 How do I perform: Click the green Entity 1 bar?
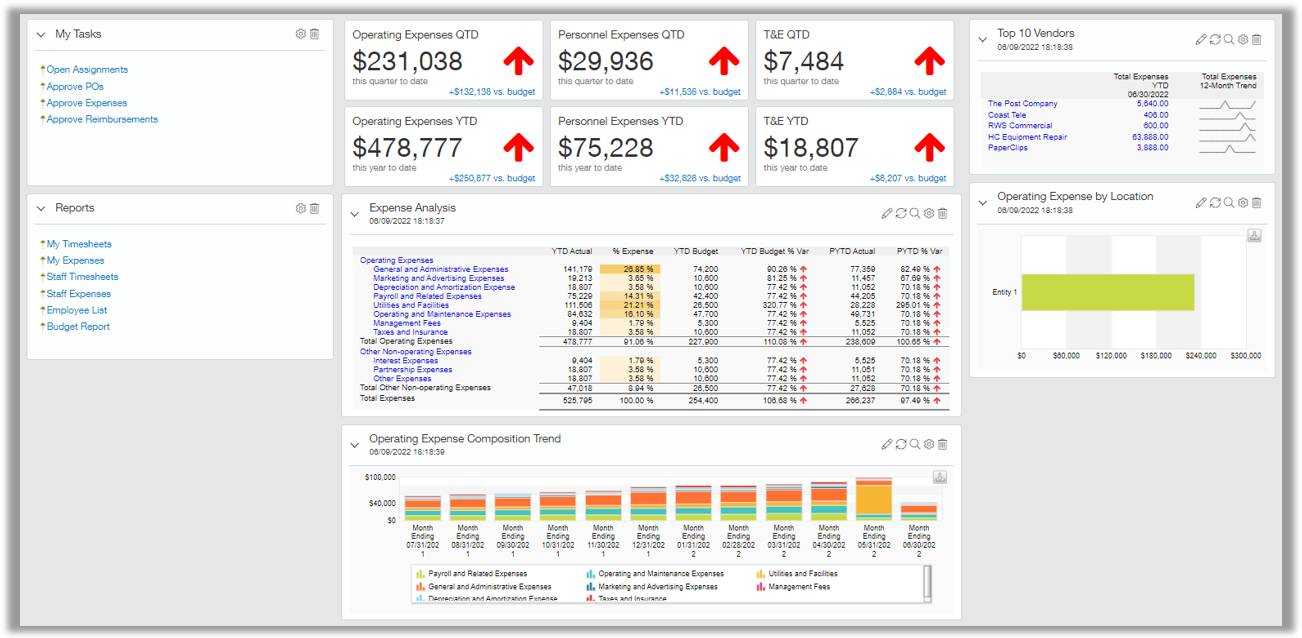(x=1107, y=292)
